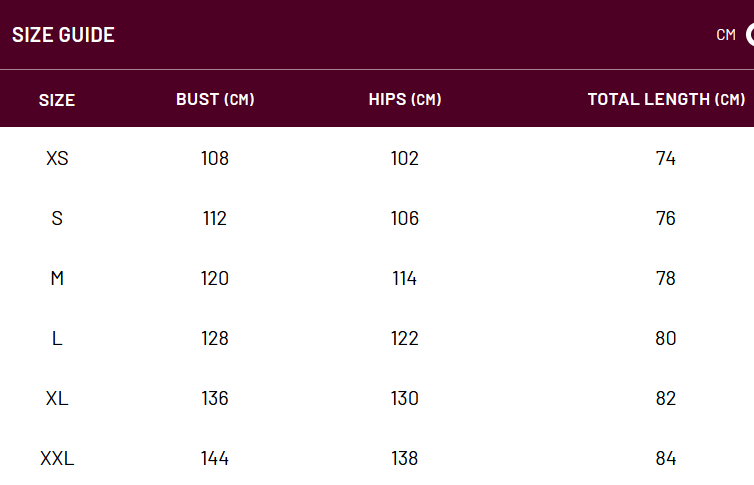This screenshot has height=485, width=754.
Task: Click the CM unit label
Action: (726, 35)
